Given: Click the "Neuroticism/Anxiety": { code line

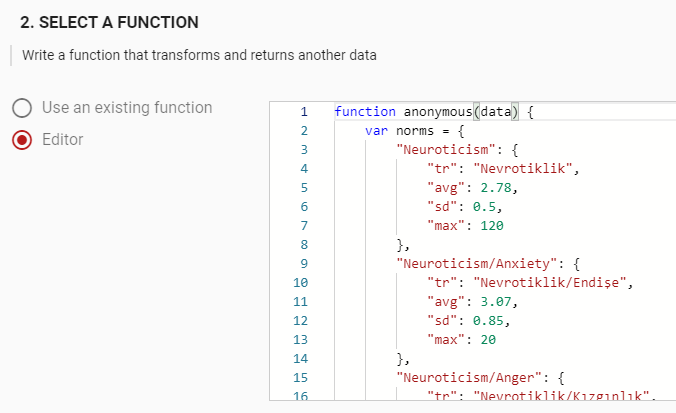Looking at the screenshot, I should (x=488, y=264).
